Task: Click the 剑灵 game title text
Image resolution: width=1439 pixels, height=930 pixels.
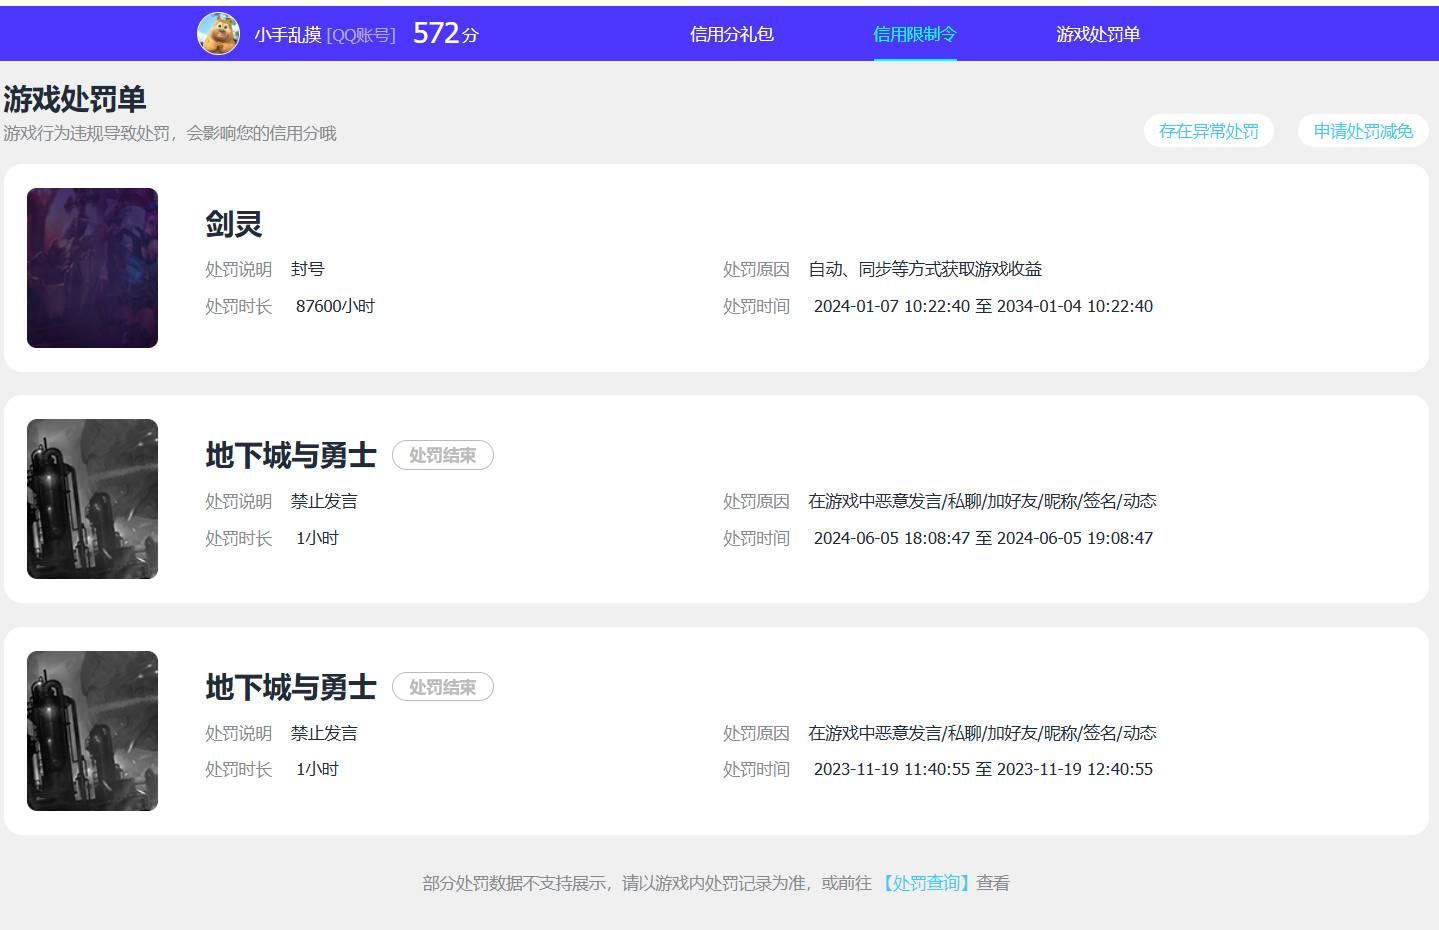Action: click(x=230, y=224)
